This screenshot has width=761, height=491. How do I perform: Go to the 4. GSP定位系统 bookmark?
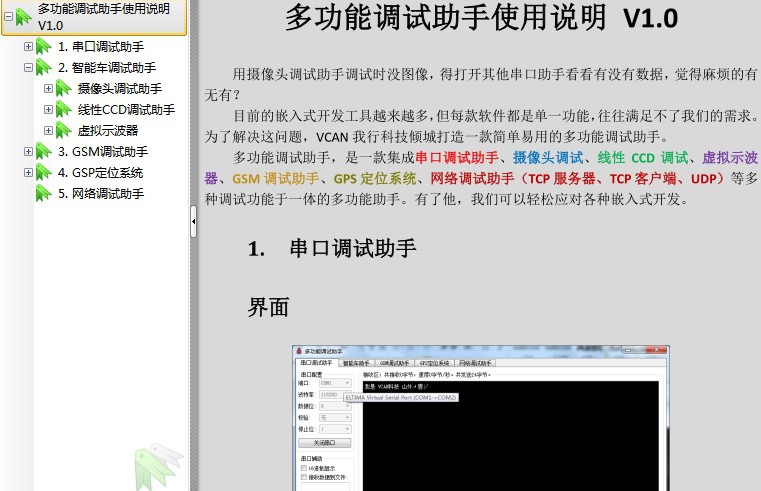100,172
